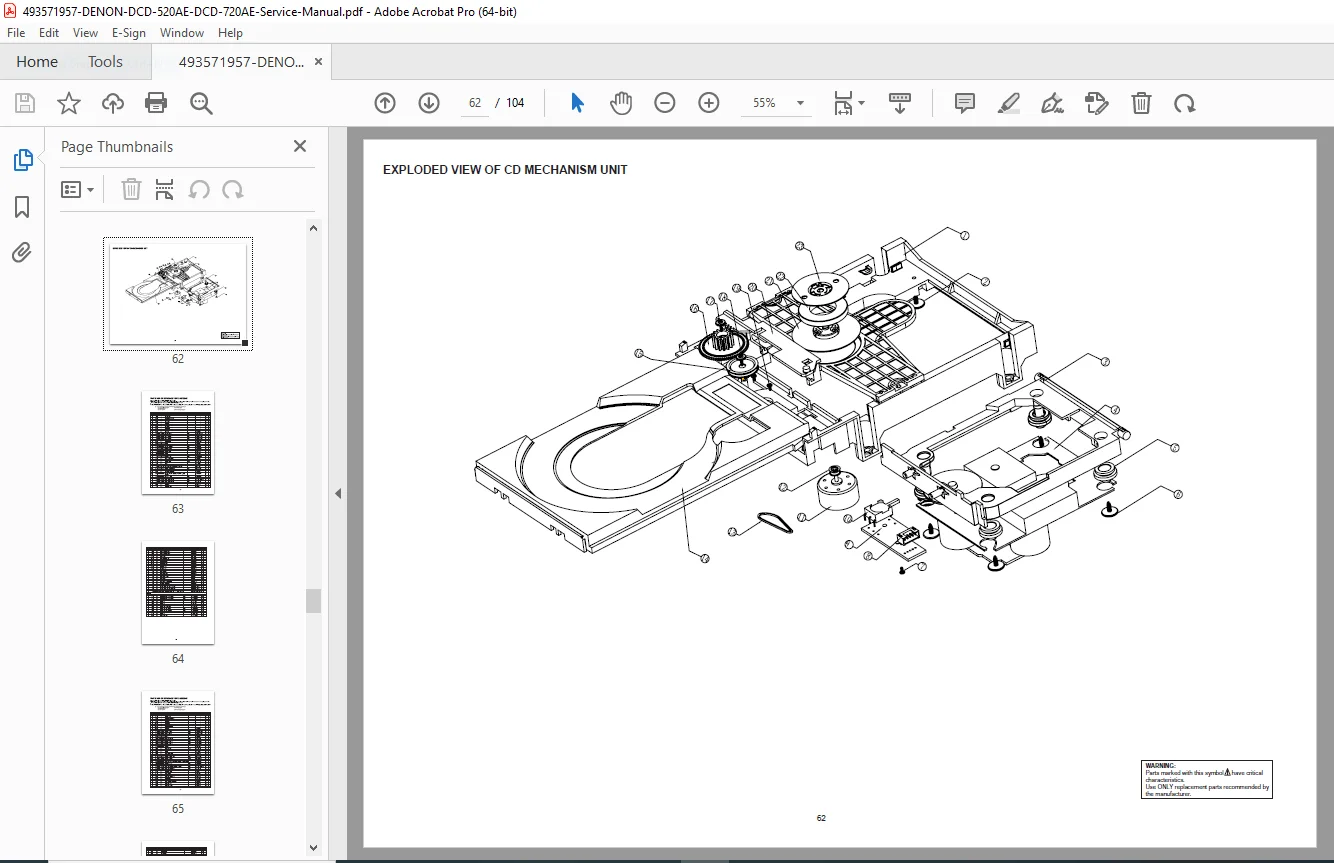Rotate thumbnails clockwise
The height and width of the screenshot is (863, 1334).
coord(233,189)
